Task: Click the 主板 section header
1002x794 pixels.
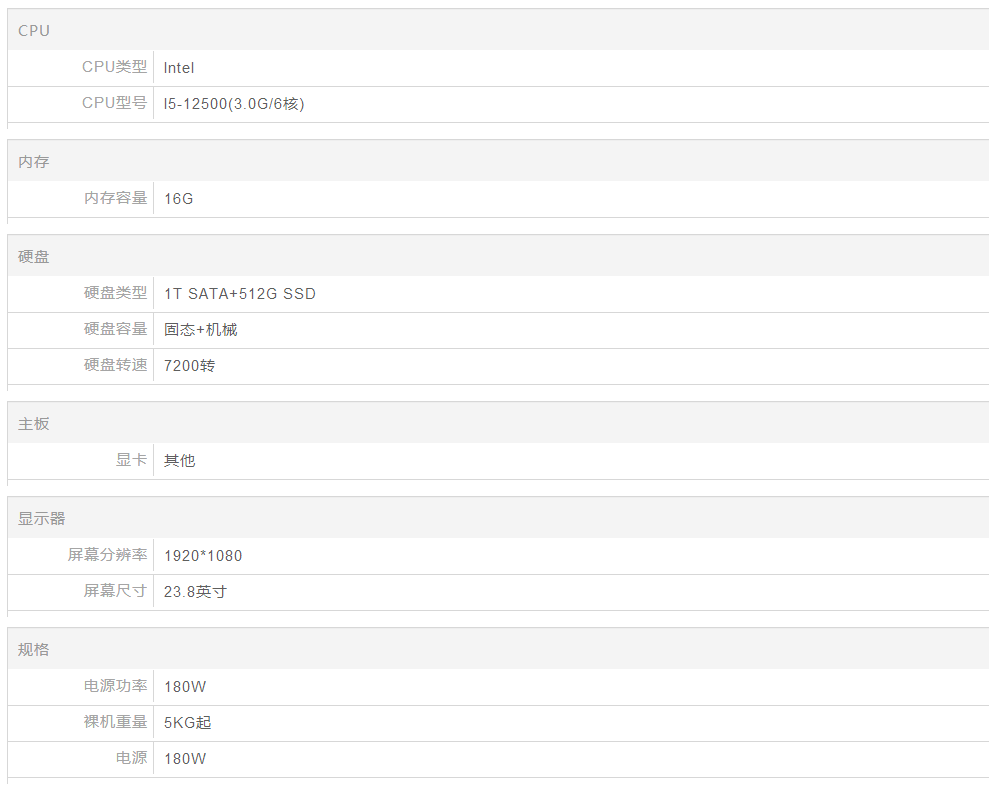Action: 34,424
